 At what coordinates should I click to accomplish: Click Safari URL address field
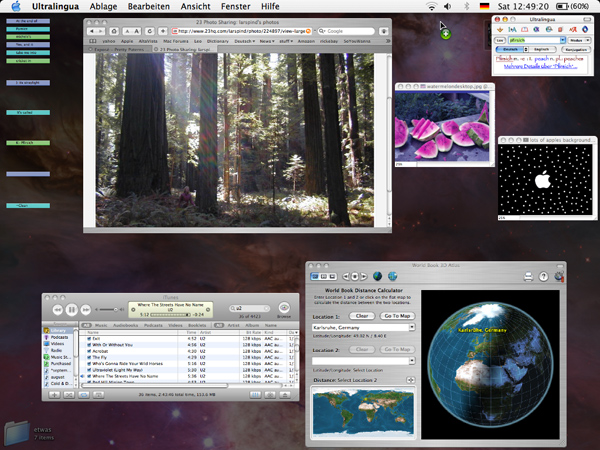click(241, 31)
